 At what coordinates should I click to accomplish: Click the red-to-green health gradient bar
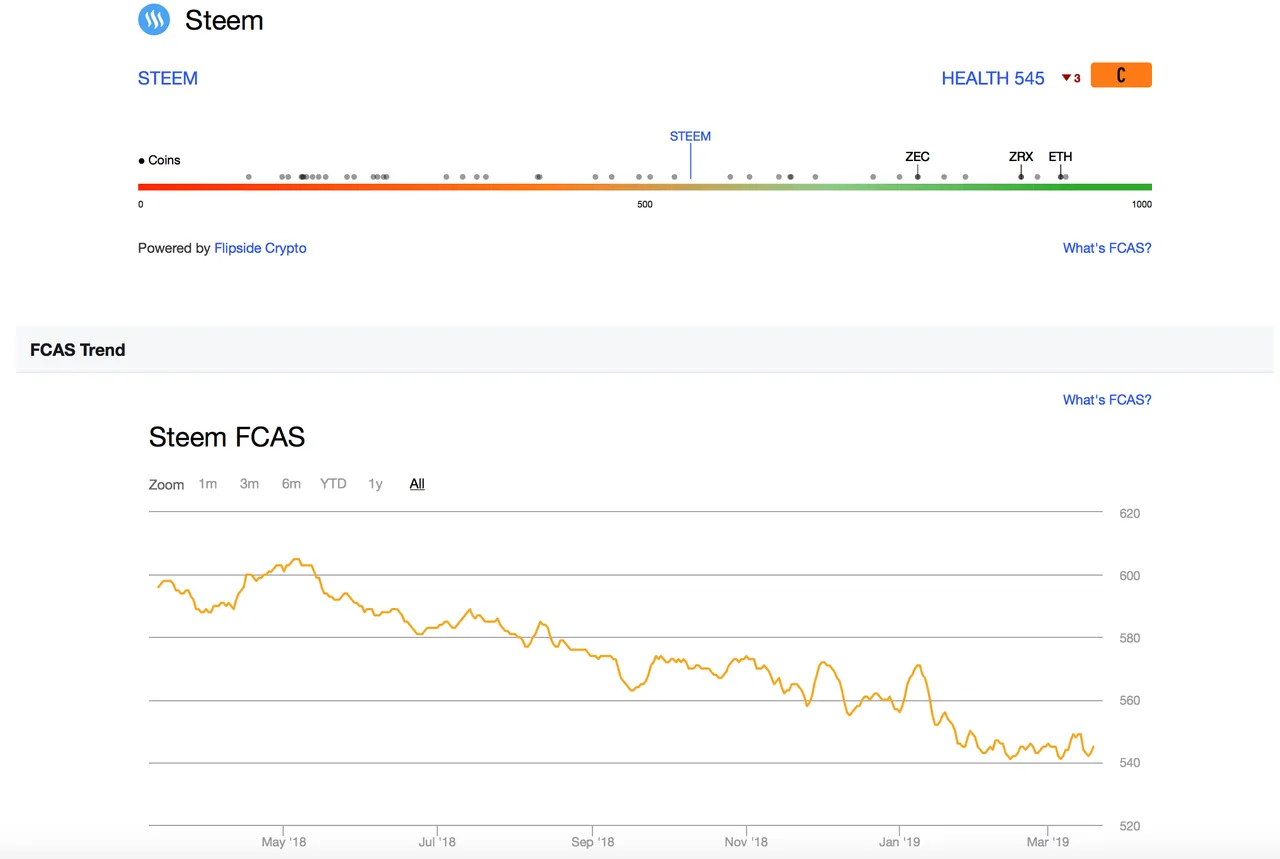coord(645,187)
